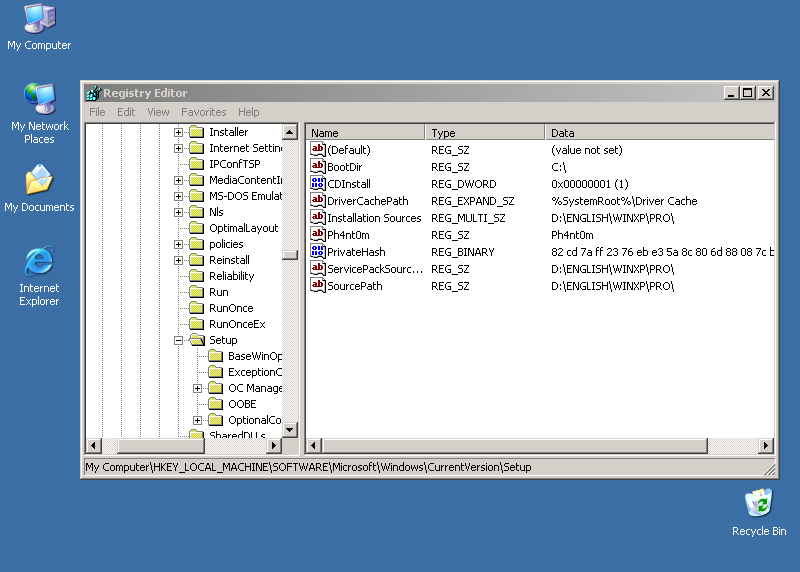Image resolution: width=800 pixels, height=572 pixels.
Task: Expand the Reinstall key
Action: coord(178,260)
